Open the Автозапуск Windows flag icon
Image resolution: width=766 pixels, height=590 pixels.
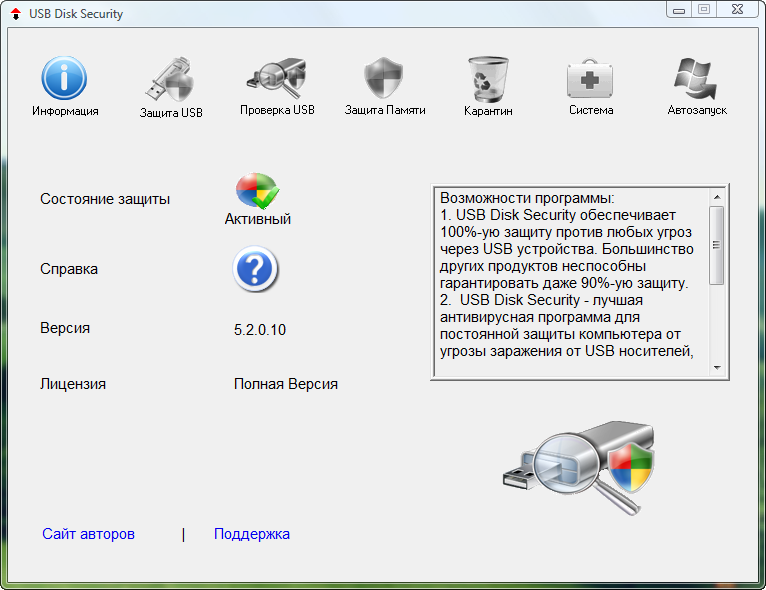(696, 78)
